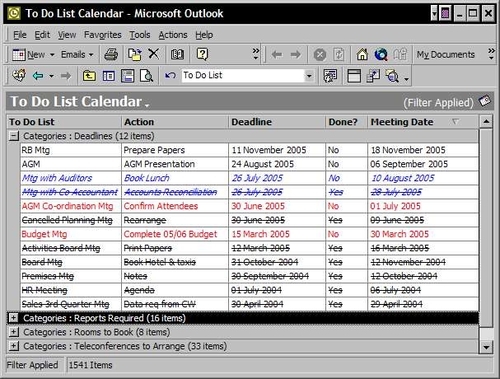
Task: Open the To Do List Calendar folder dropdown
Action: (147, 105)
